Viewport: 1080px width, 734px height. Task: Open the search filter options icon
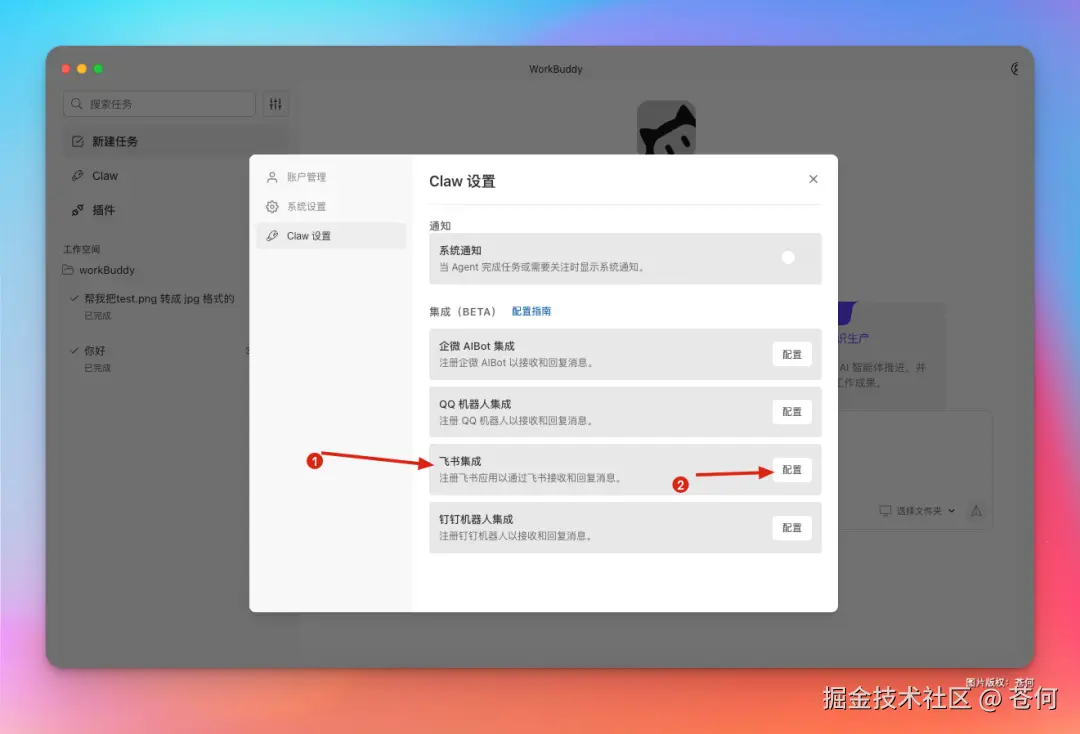tap(276, 104)
